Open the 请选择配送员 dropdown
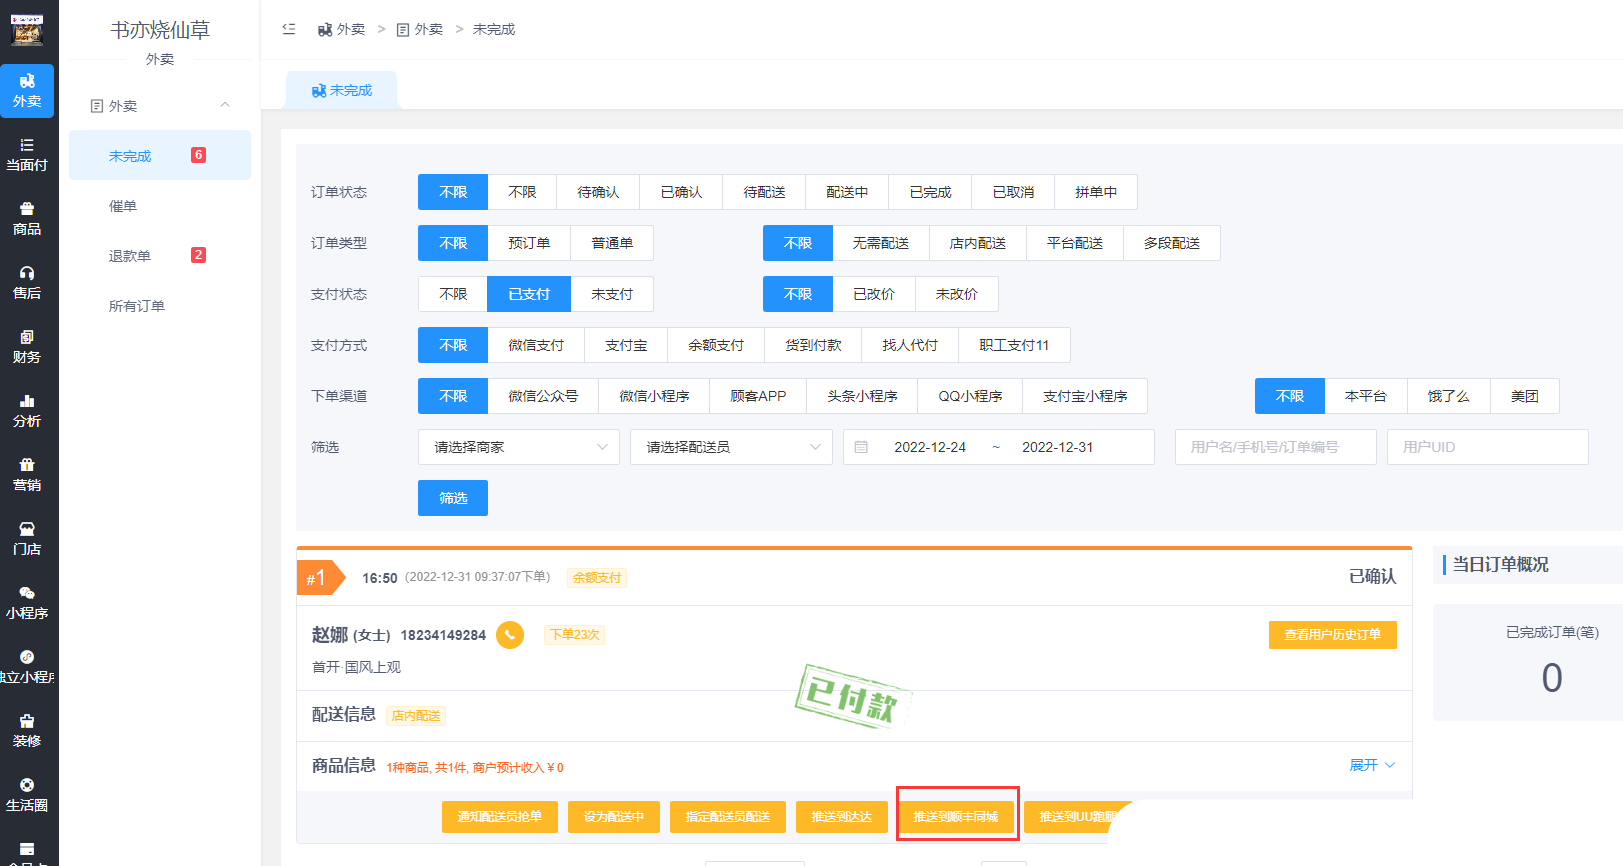1623x866 pixels. tap(731, 447)
